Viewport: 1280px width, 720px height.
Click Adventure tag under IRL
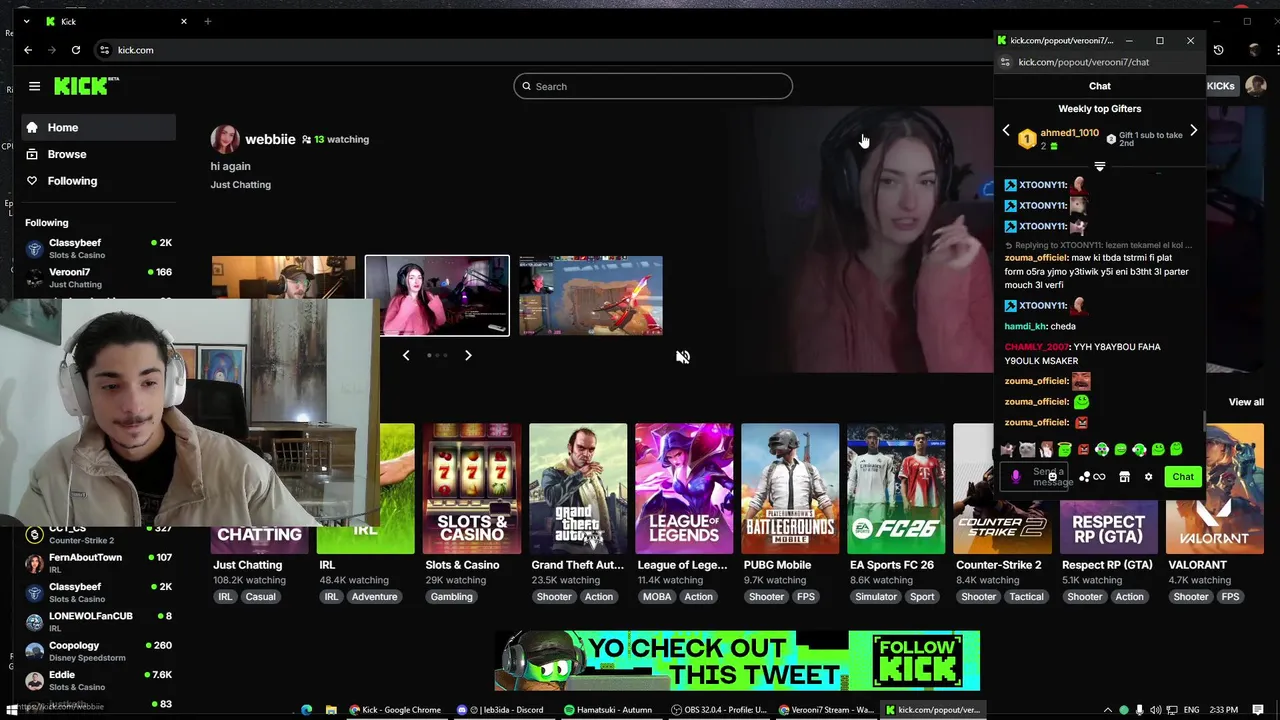(374, 597)
